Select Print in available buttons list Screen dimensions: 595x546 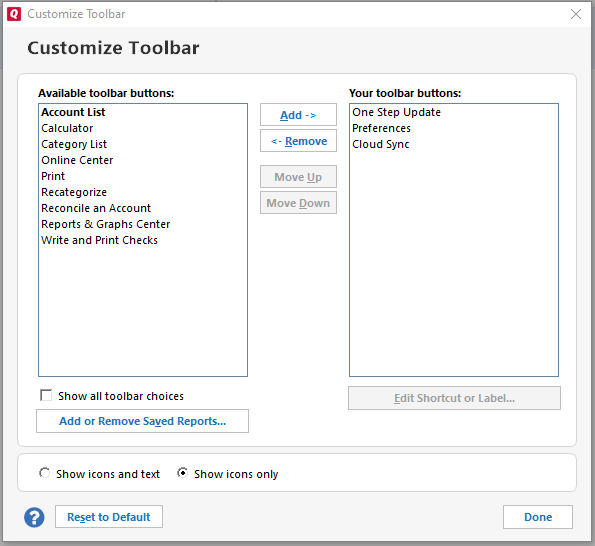click(x=143, y=176)
